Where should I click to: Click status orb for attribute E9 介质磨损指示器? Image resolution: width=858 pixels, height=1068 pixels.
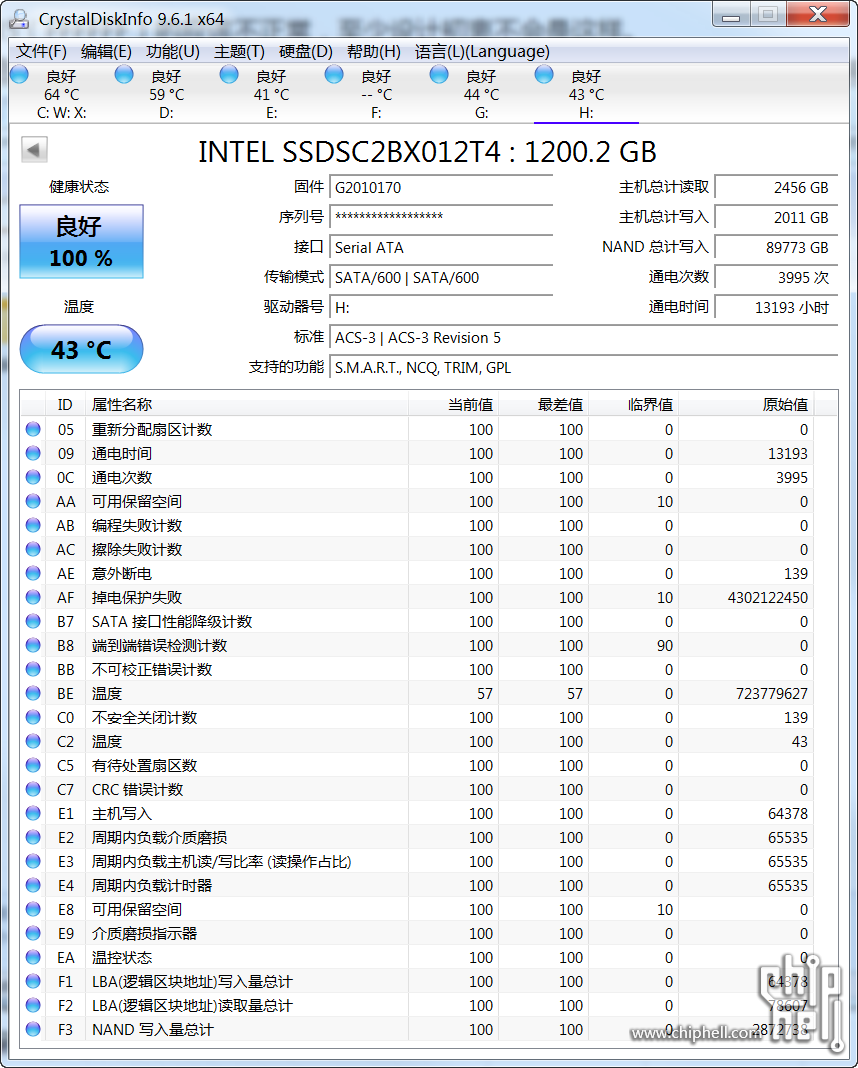[33, 933]
